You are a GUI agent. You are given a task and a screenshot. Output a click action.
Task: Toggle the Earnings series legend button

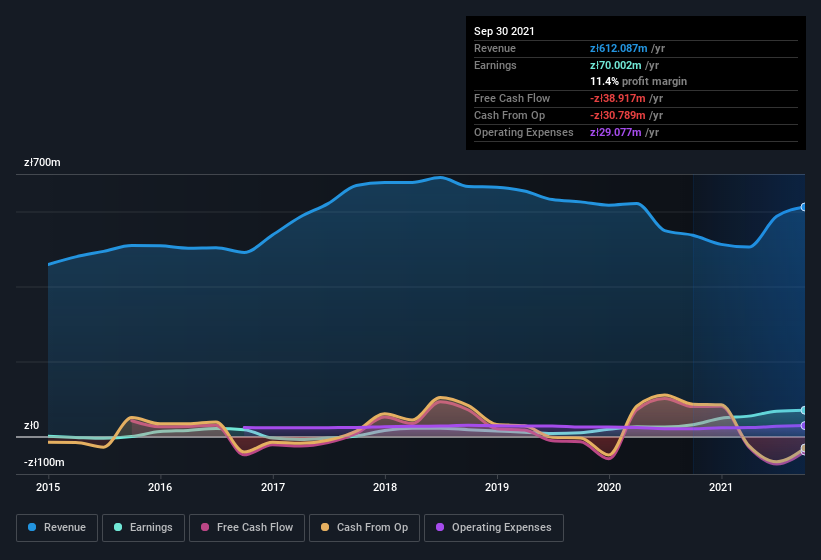coord(143,528)
